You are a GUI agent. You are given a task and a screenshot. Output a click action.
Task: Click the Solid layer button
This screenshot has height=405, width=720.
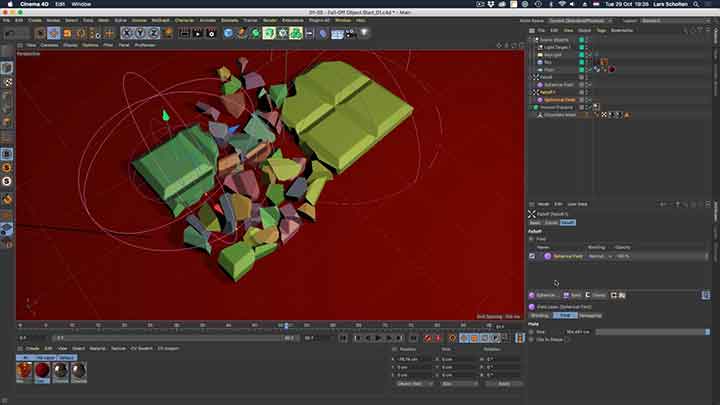click(572, 295)
